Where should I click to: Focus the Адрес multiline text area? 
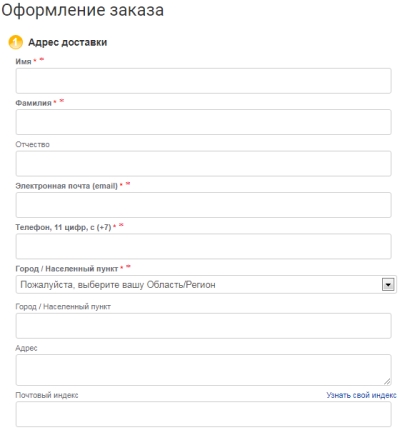[x=203, y=370]
